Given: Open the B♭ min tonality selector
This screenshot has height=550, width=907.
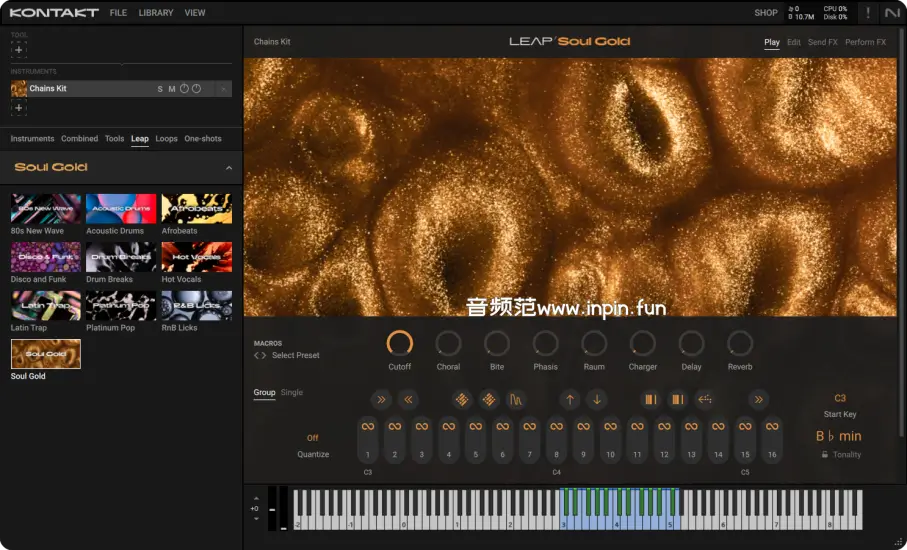Looking at the screenshot, I should coord(838,436).
